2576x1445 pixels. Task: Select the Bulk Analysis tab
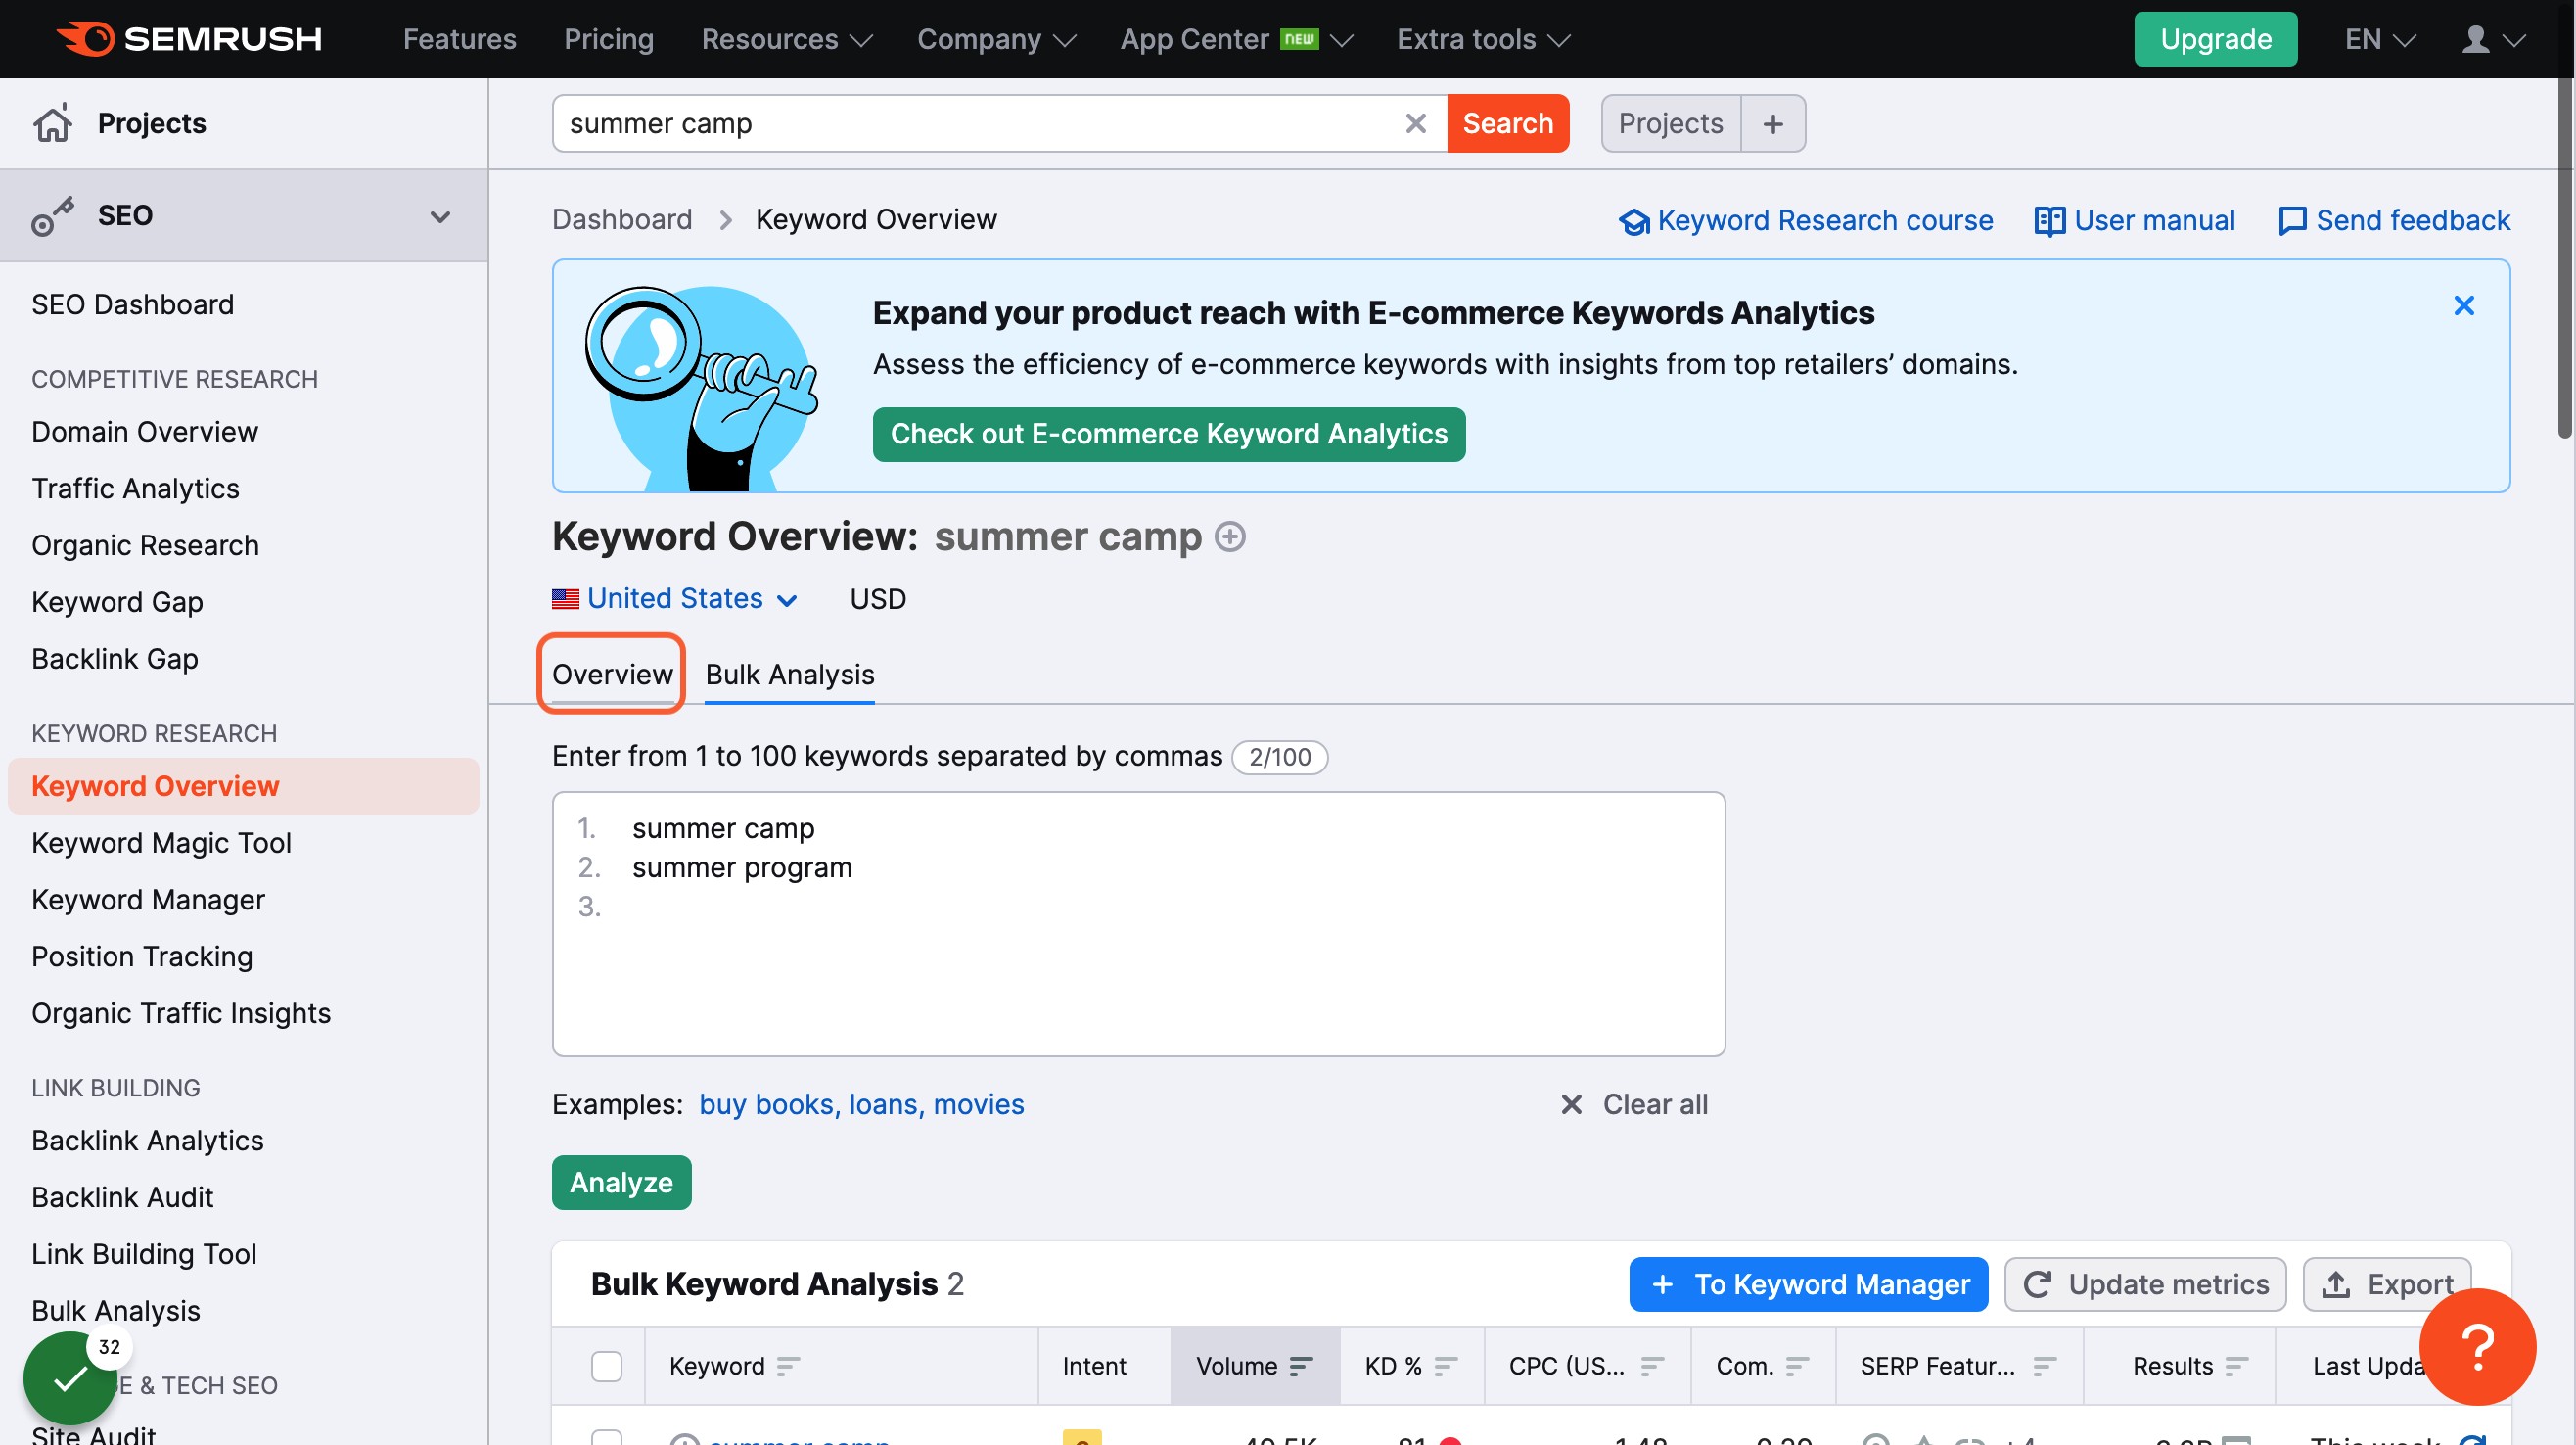pos(789,675)
